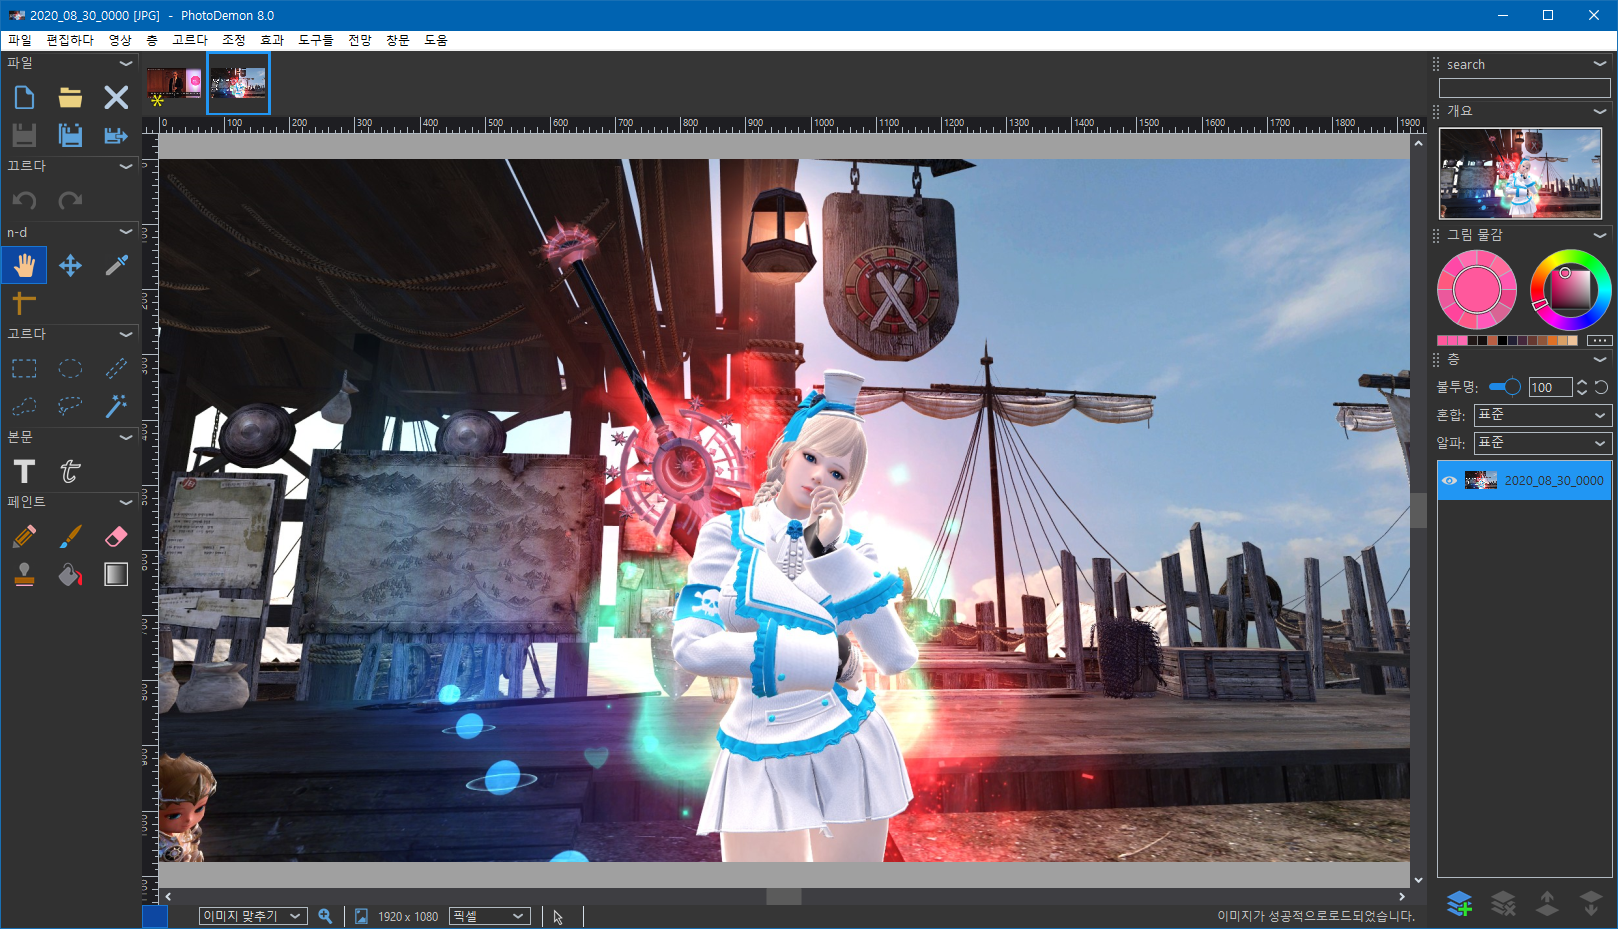
Task: Click the move layer up icon
Action: coord(1547,903)
